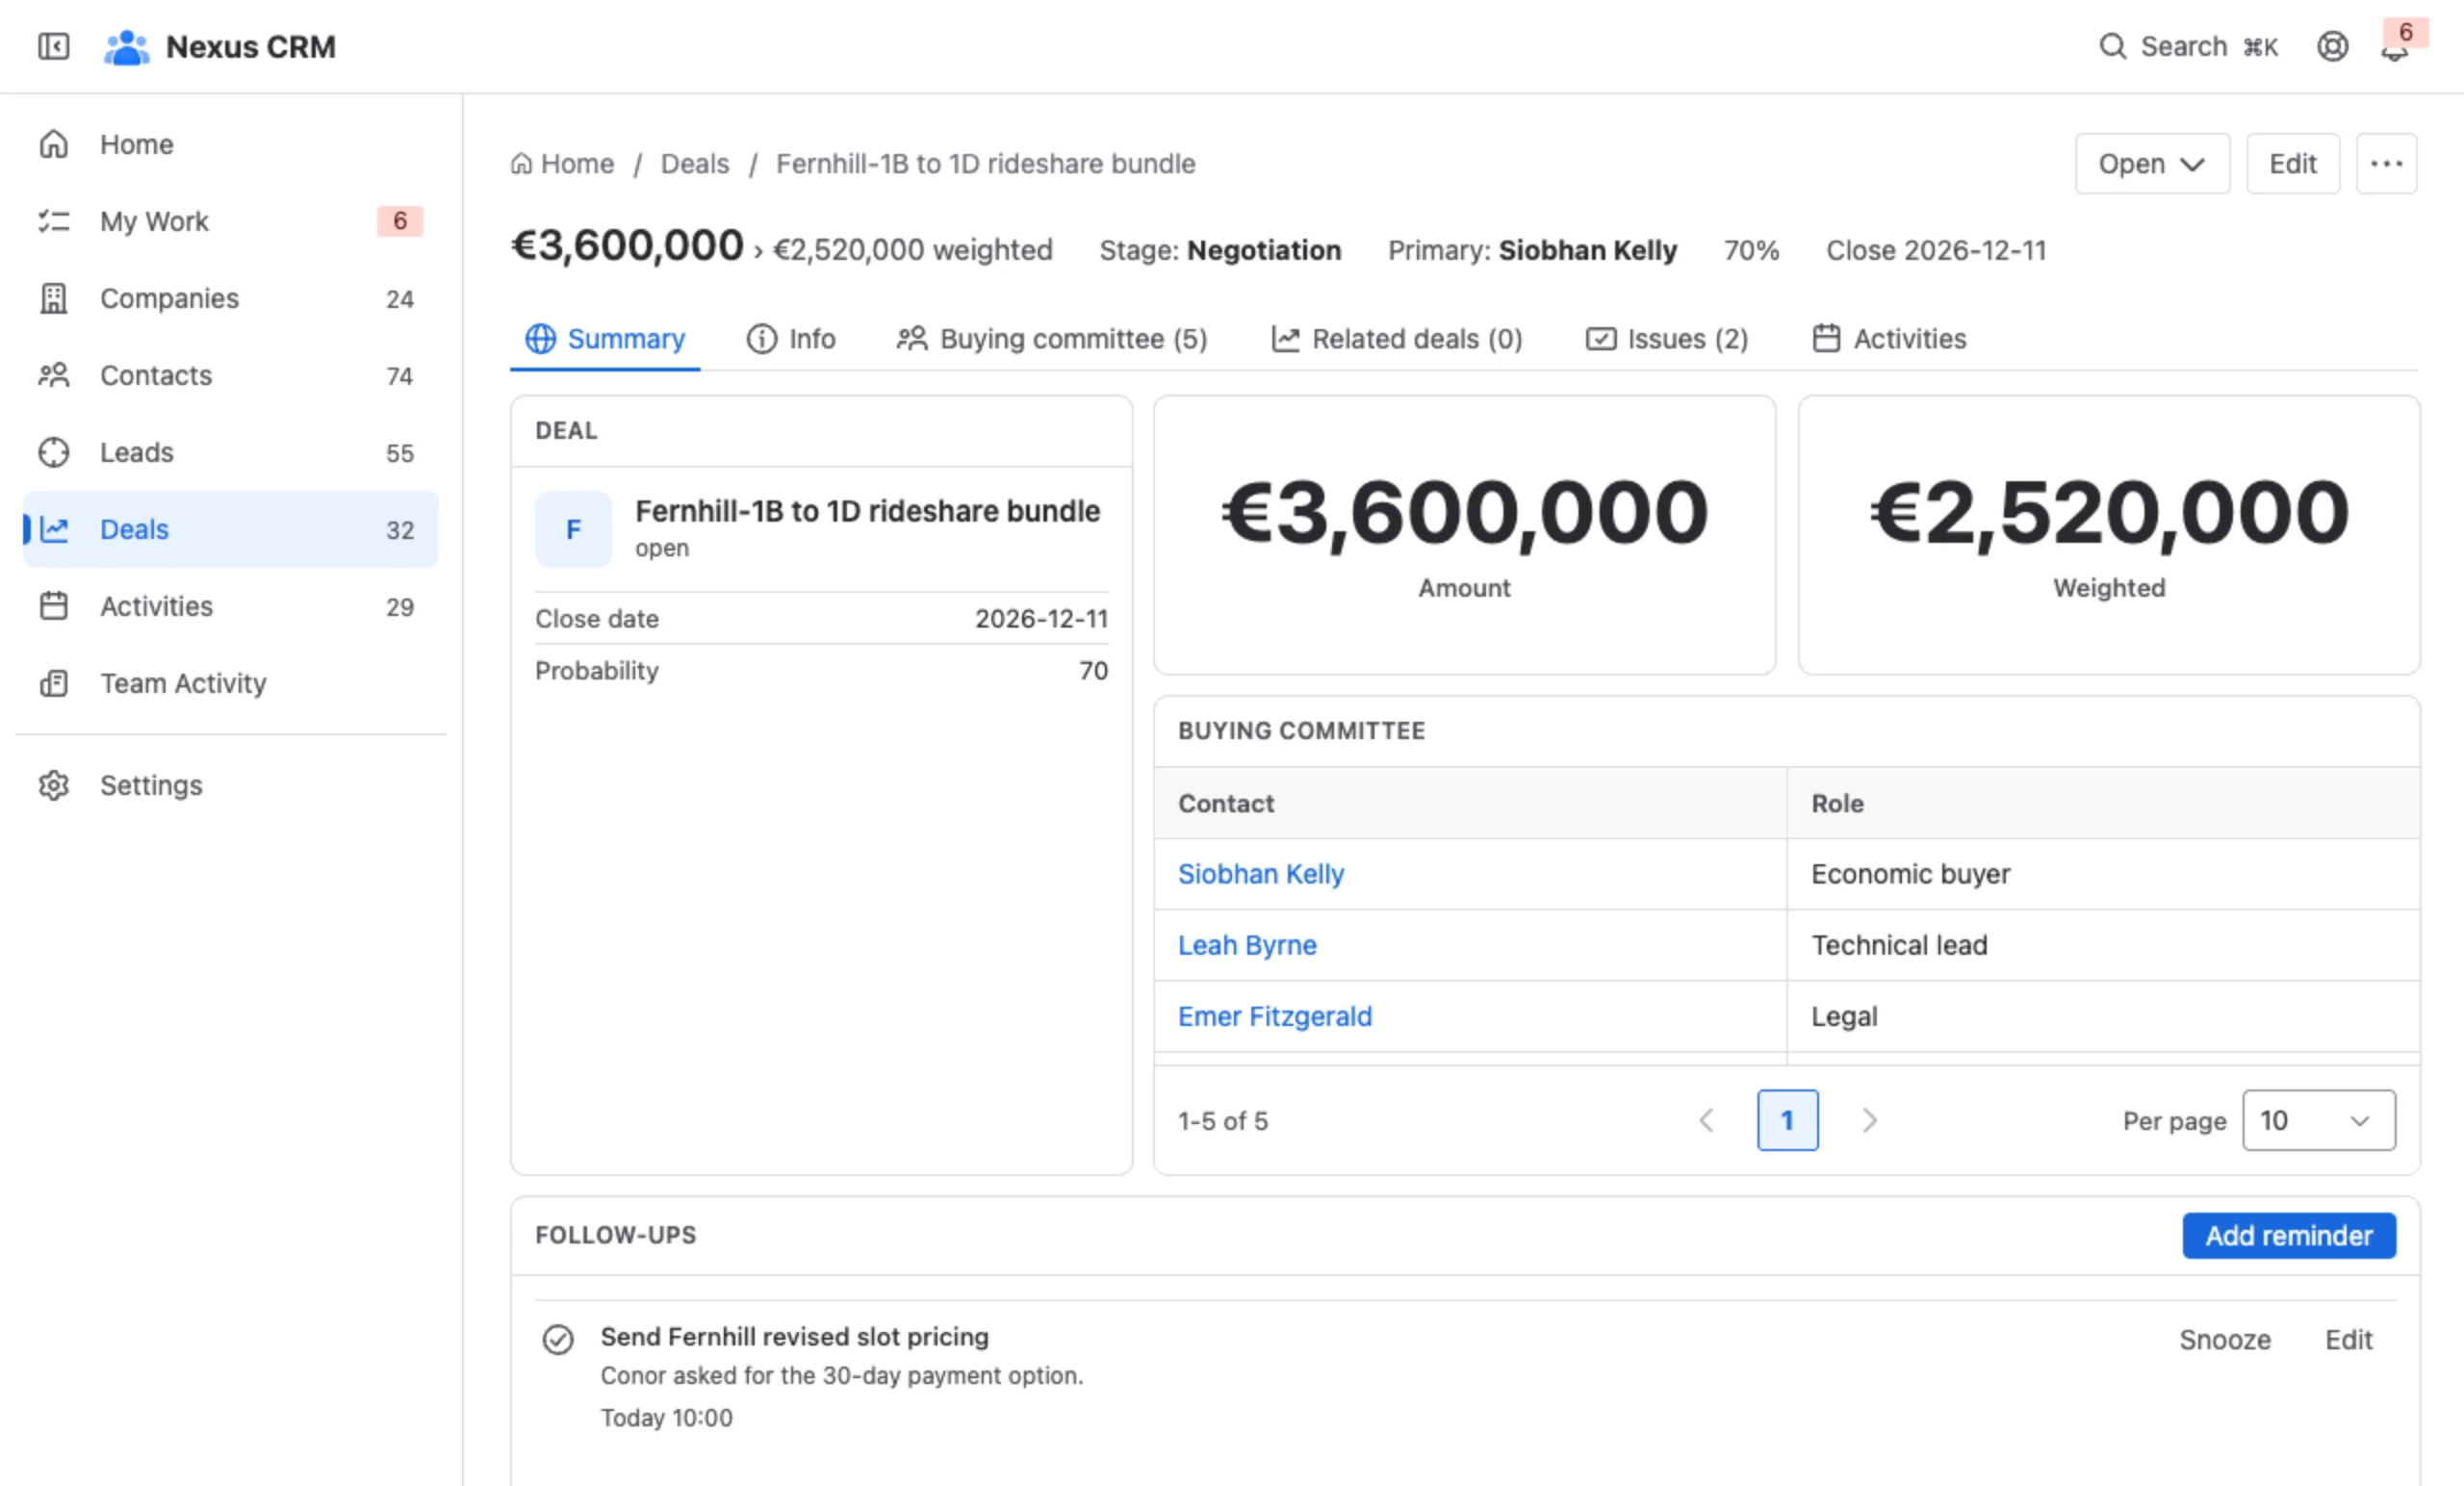The height and width of the screenshot is (1486, 2464).
Task: Open Siobhan Kelly contact link
Action: 1260,874
